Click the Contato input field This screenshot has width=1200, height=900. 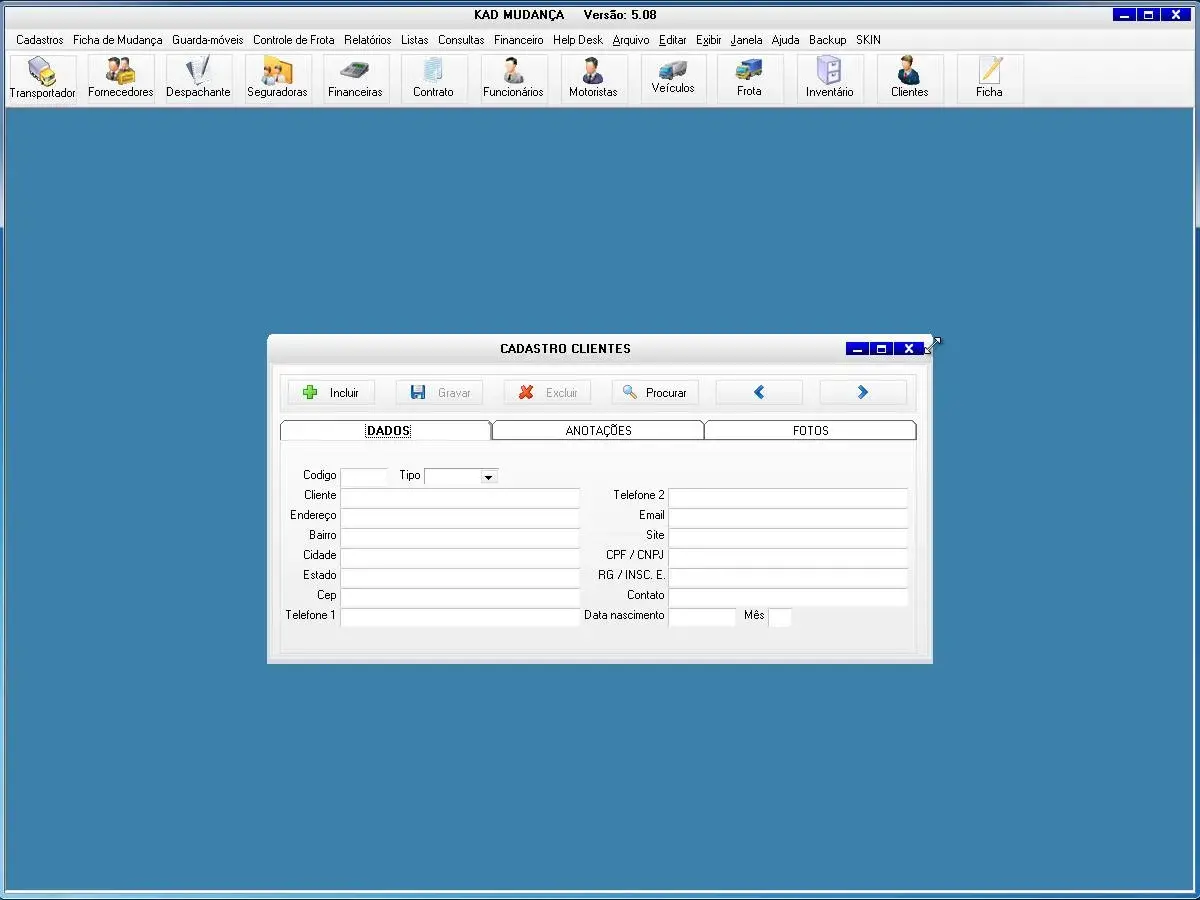788,597
